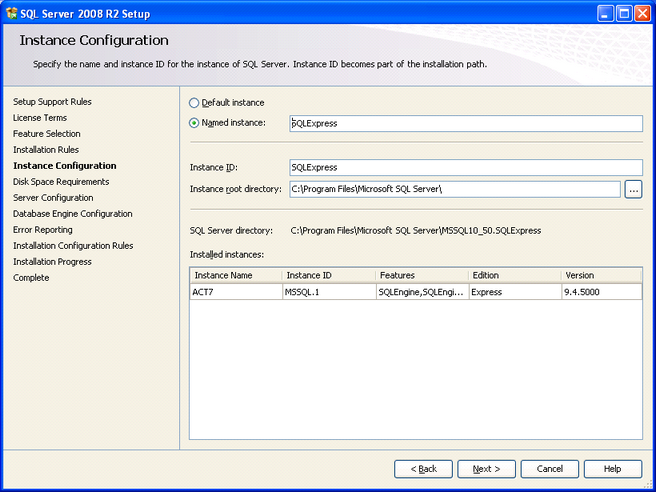Click the Edition column header

point(513,275)
